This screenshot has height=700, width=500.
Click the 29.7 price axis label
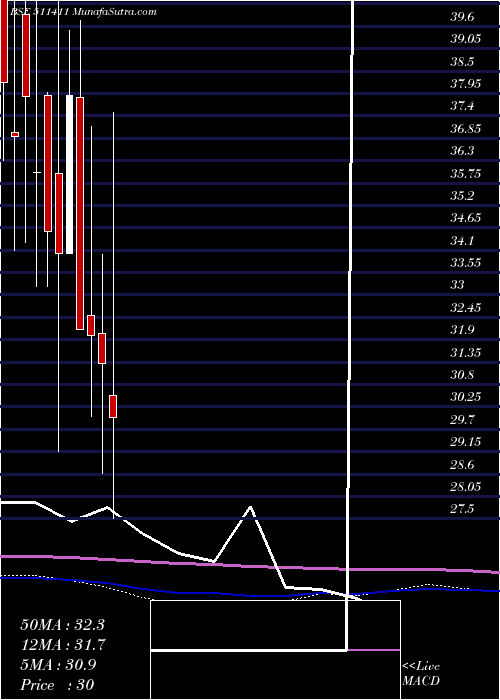point(462,420)
